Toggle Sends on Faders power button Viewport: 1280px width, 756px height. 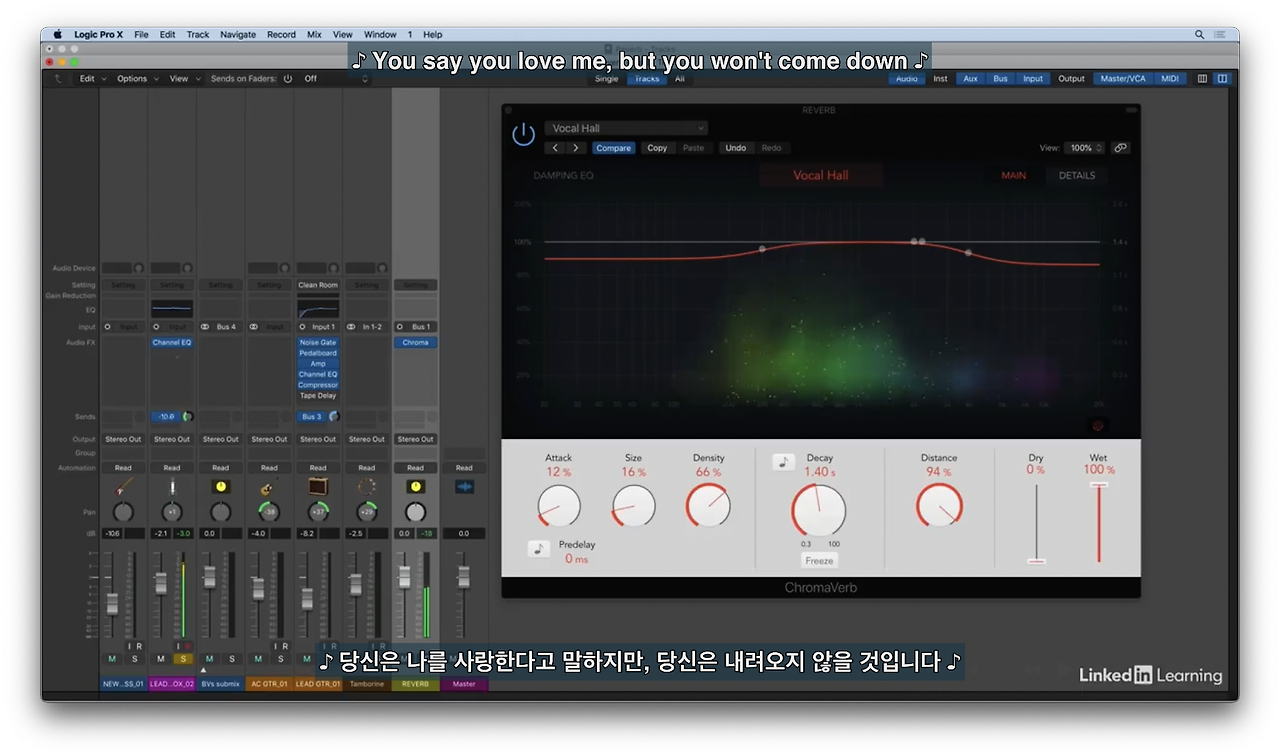(287, 79)
